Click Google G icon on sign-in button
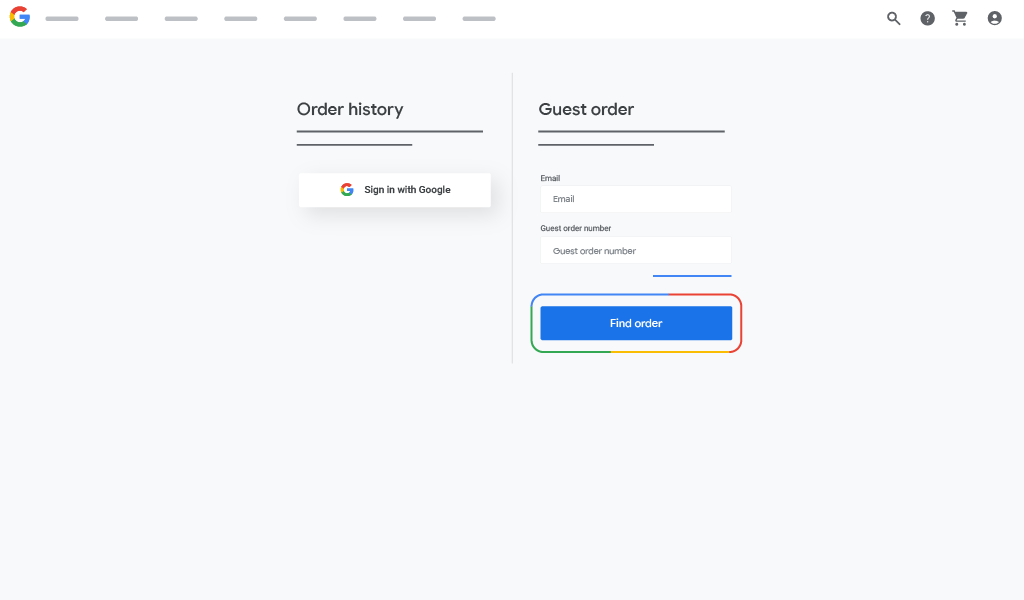The width and height of the screenshot is (1024, 600). coord(347,190)
